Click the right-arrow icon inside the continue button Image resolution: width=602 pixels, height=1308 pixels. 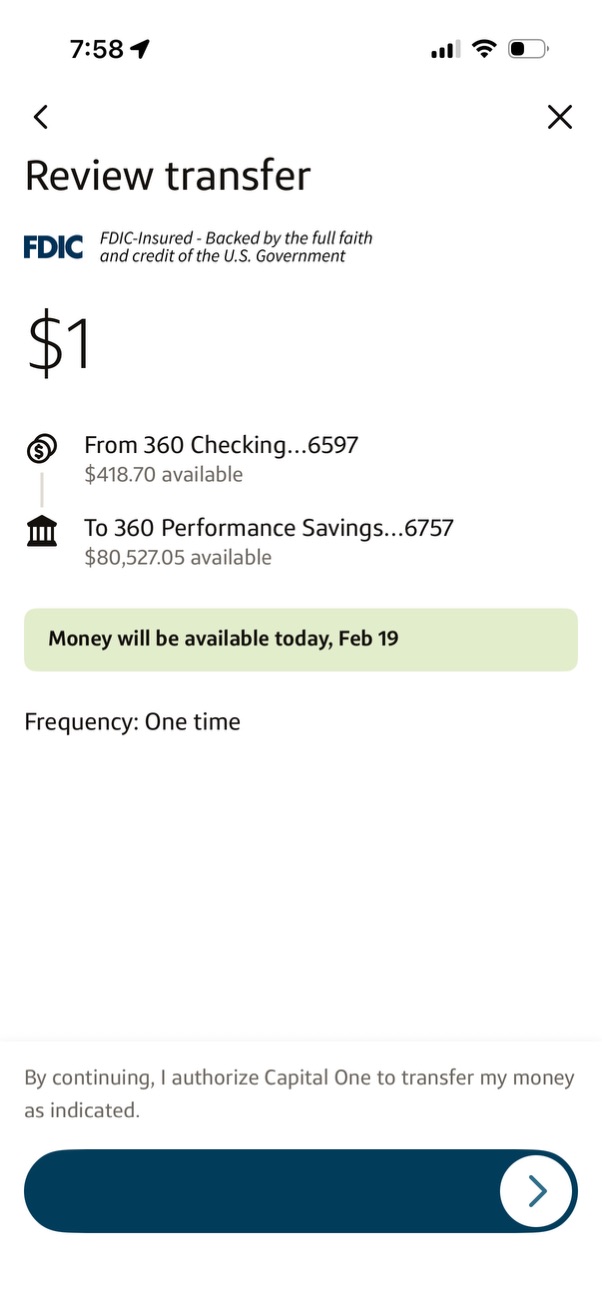pyautogui.click(x=537, y=1191)
